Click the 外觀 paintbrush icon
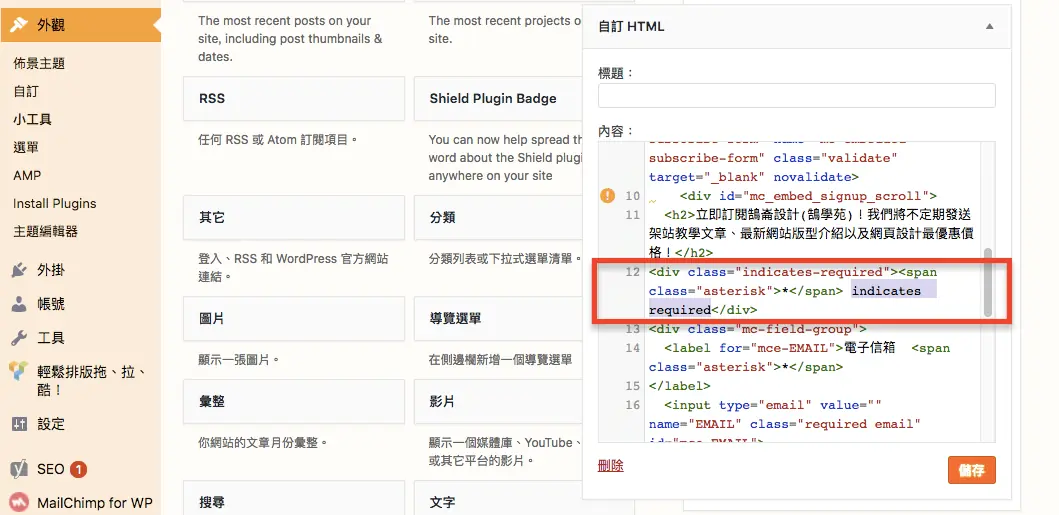The width and height of the screenshot is (1059, 515). click(x=19, y=25)
